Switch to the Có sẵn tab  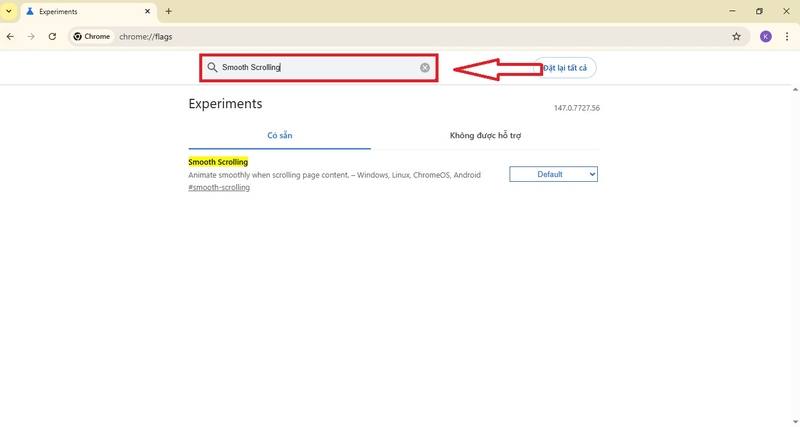point(280,136)
